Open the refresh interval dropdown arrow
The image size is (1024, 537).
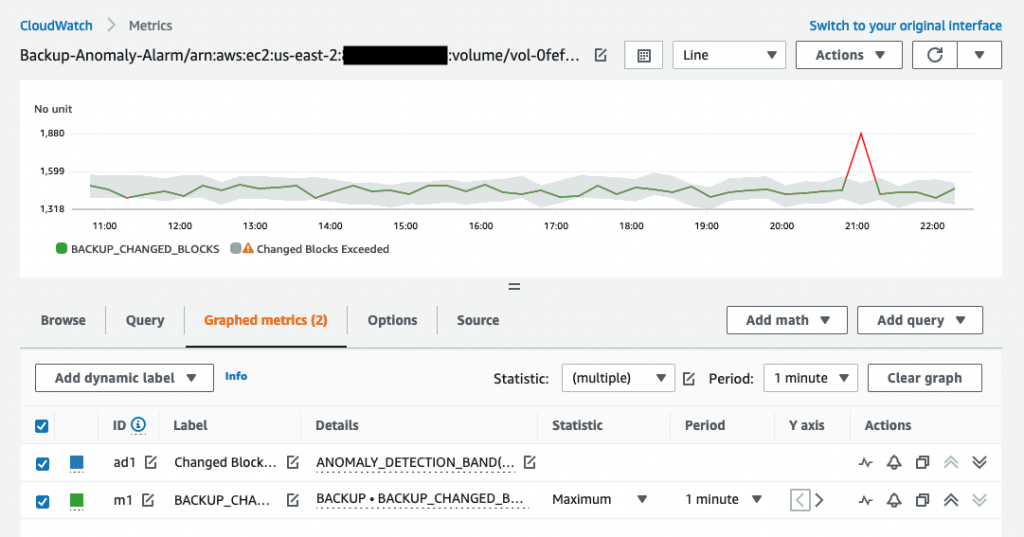(x=979, y=56)
